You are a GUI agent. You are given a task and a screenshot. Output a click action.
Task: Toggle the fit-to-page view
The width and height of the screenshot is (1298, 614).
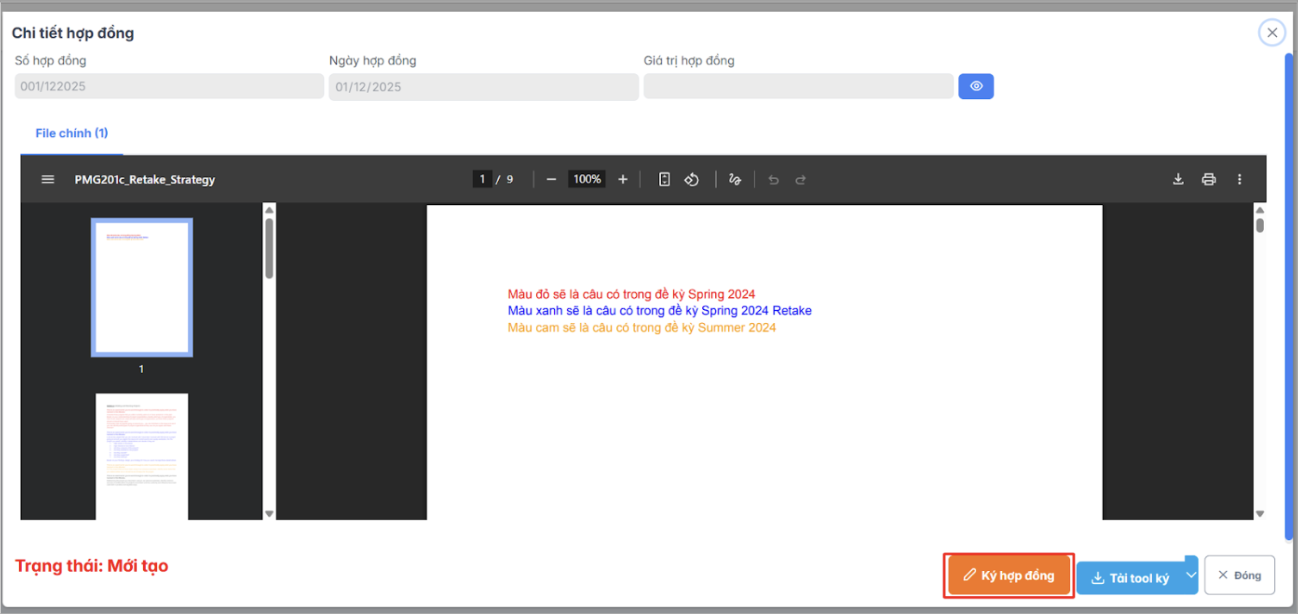click(664, 179)
